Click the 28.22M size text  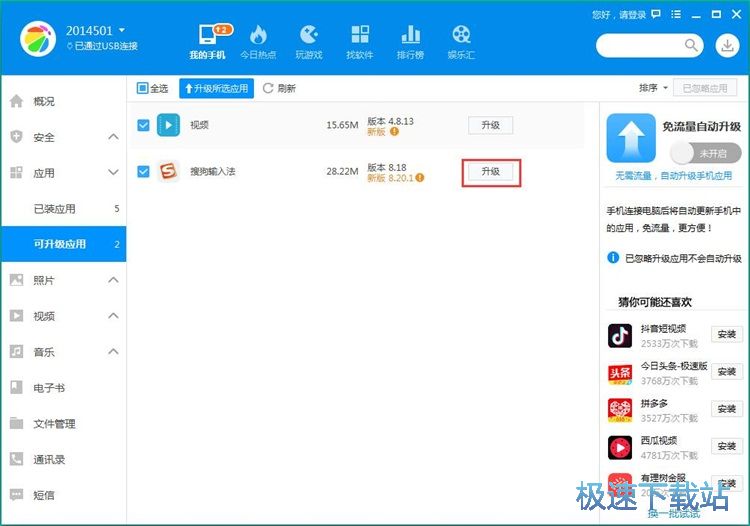(x=342, y=171)
